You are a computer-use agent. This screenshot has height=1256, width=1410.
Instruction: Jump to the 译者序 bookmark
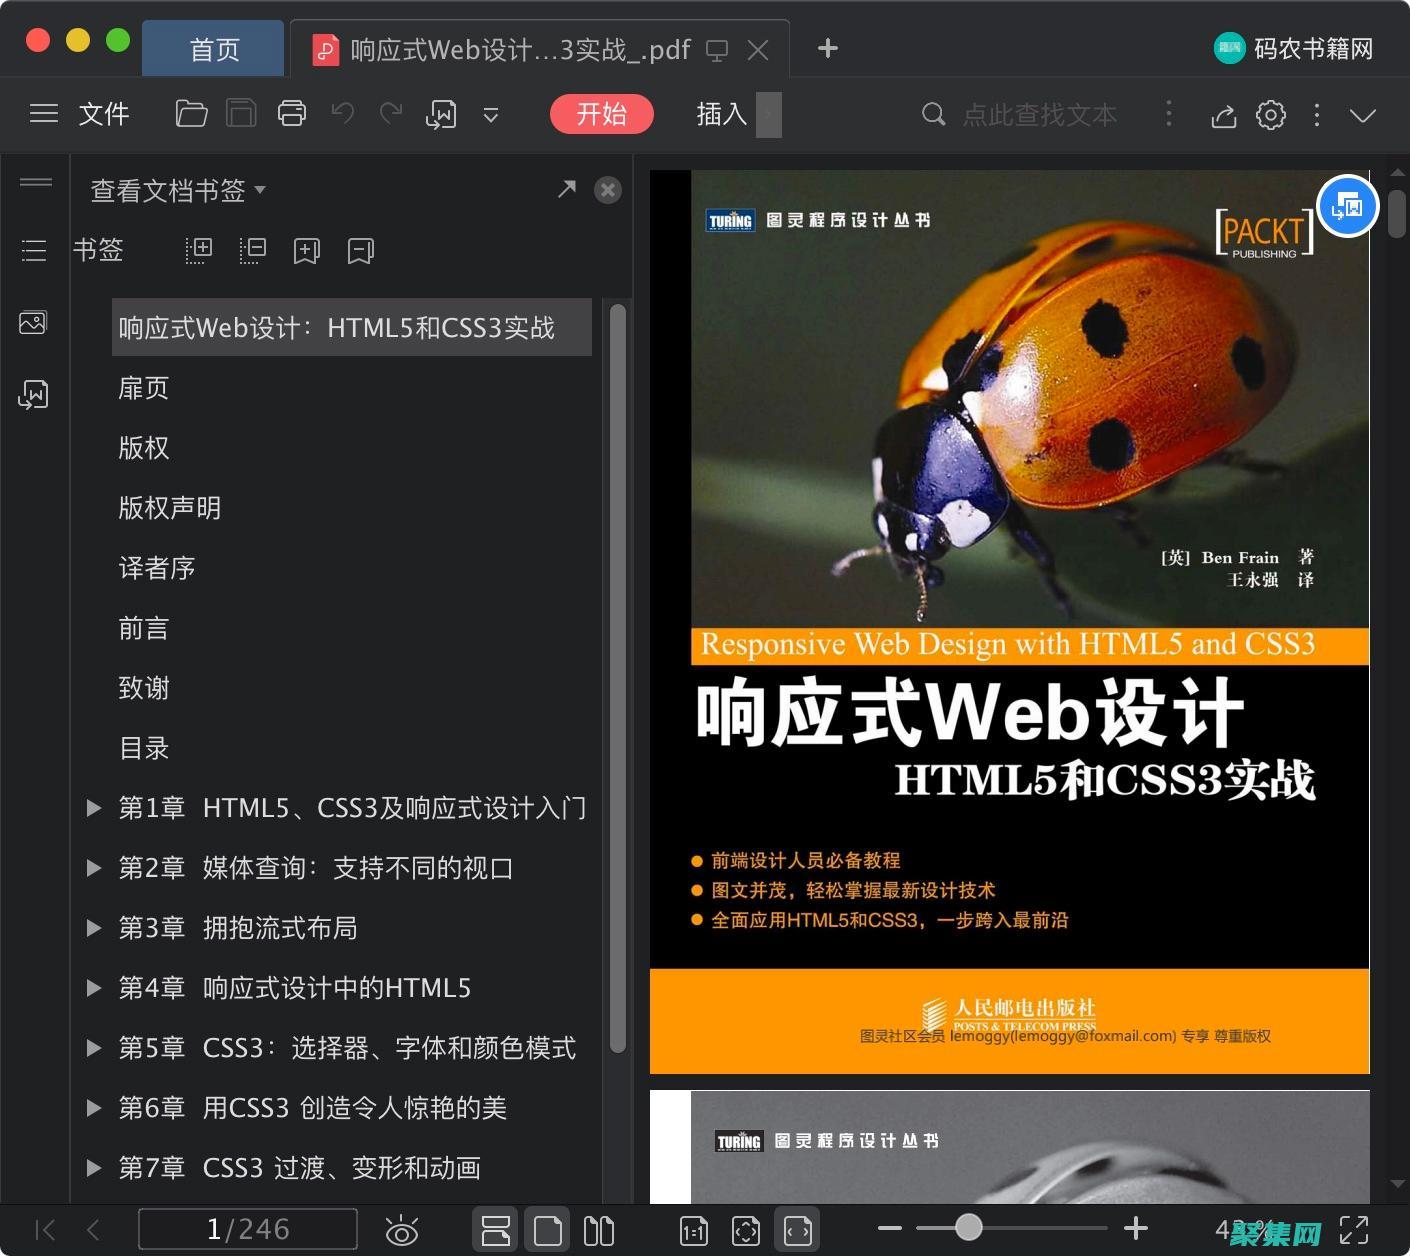coord(157,568)
